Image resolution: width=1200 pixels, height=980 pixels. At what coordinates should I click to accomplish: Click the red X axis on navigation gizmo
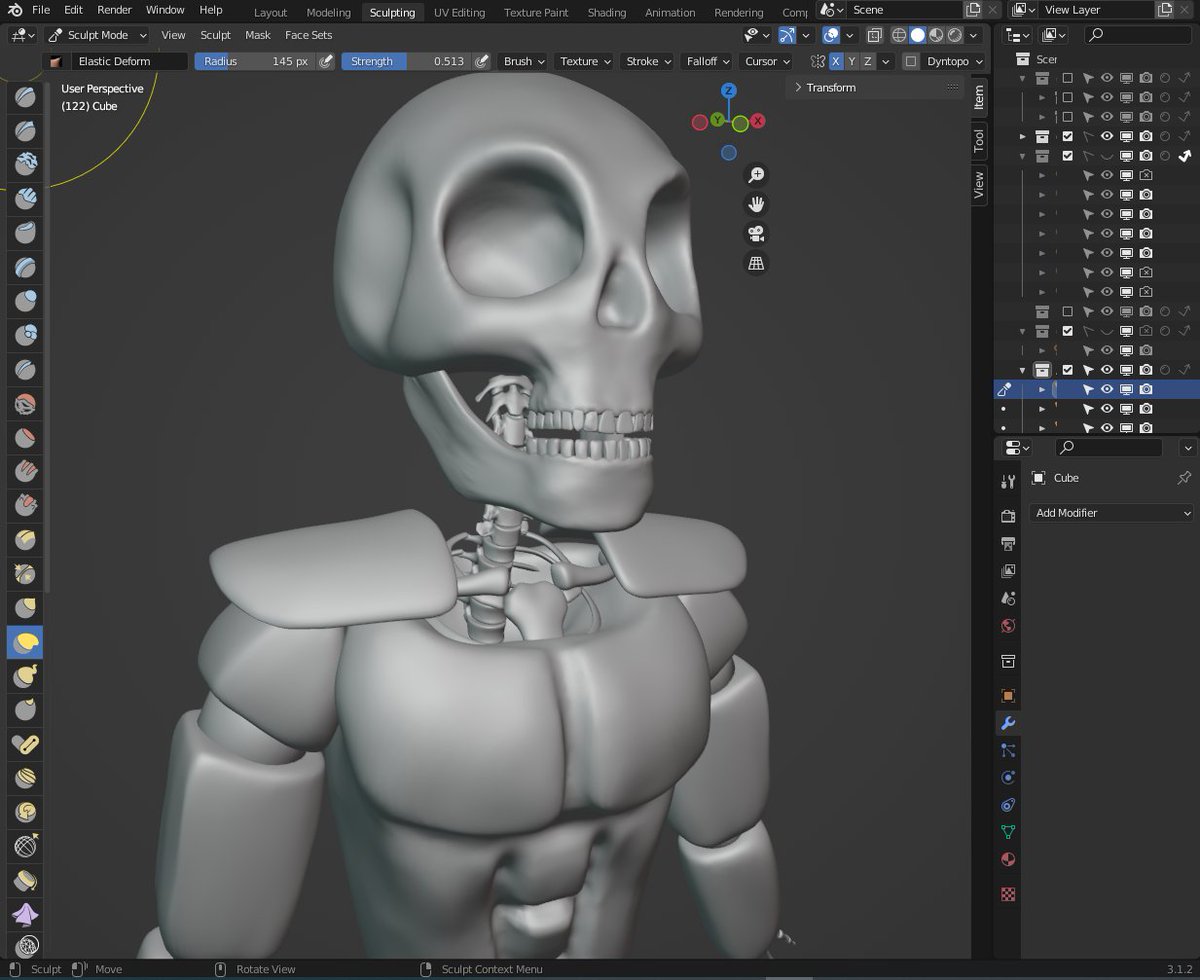[x=758, y=121]
